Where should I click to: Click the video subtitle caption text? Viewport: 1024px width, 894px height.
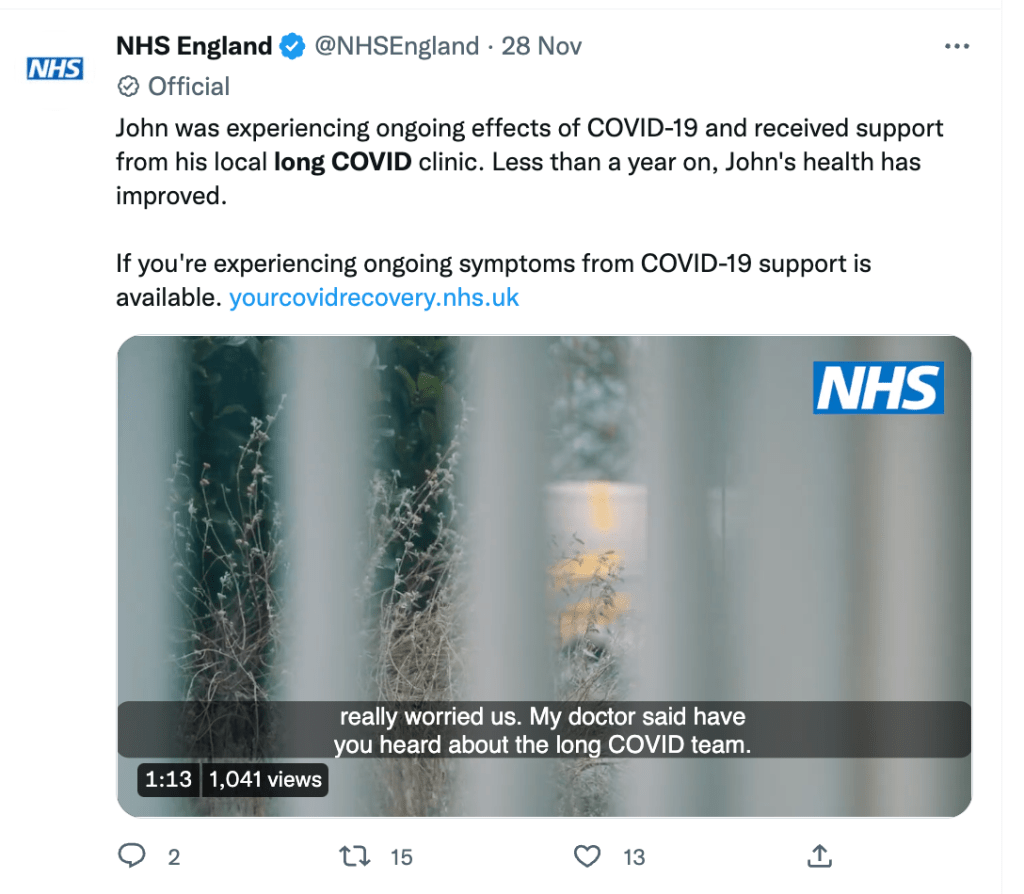coord(542,731)
